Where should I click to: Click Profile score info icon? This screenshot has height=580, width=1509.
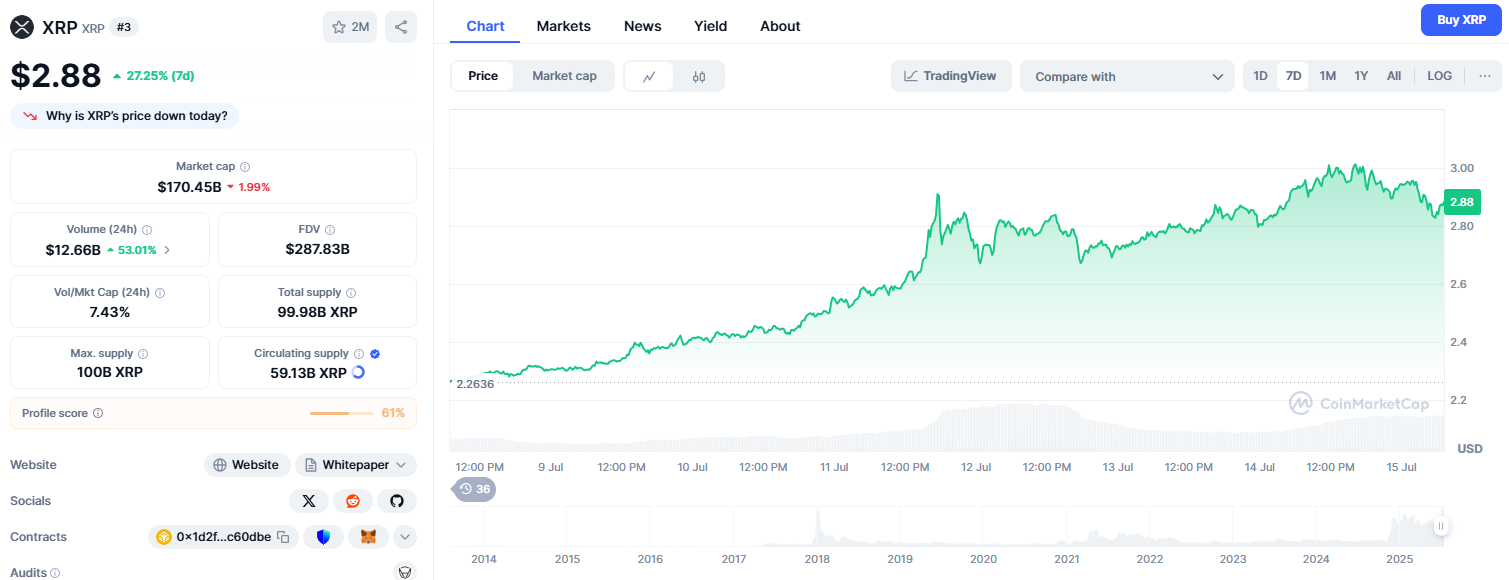click(97, 413)
